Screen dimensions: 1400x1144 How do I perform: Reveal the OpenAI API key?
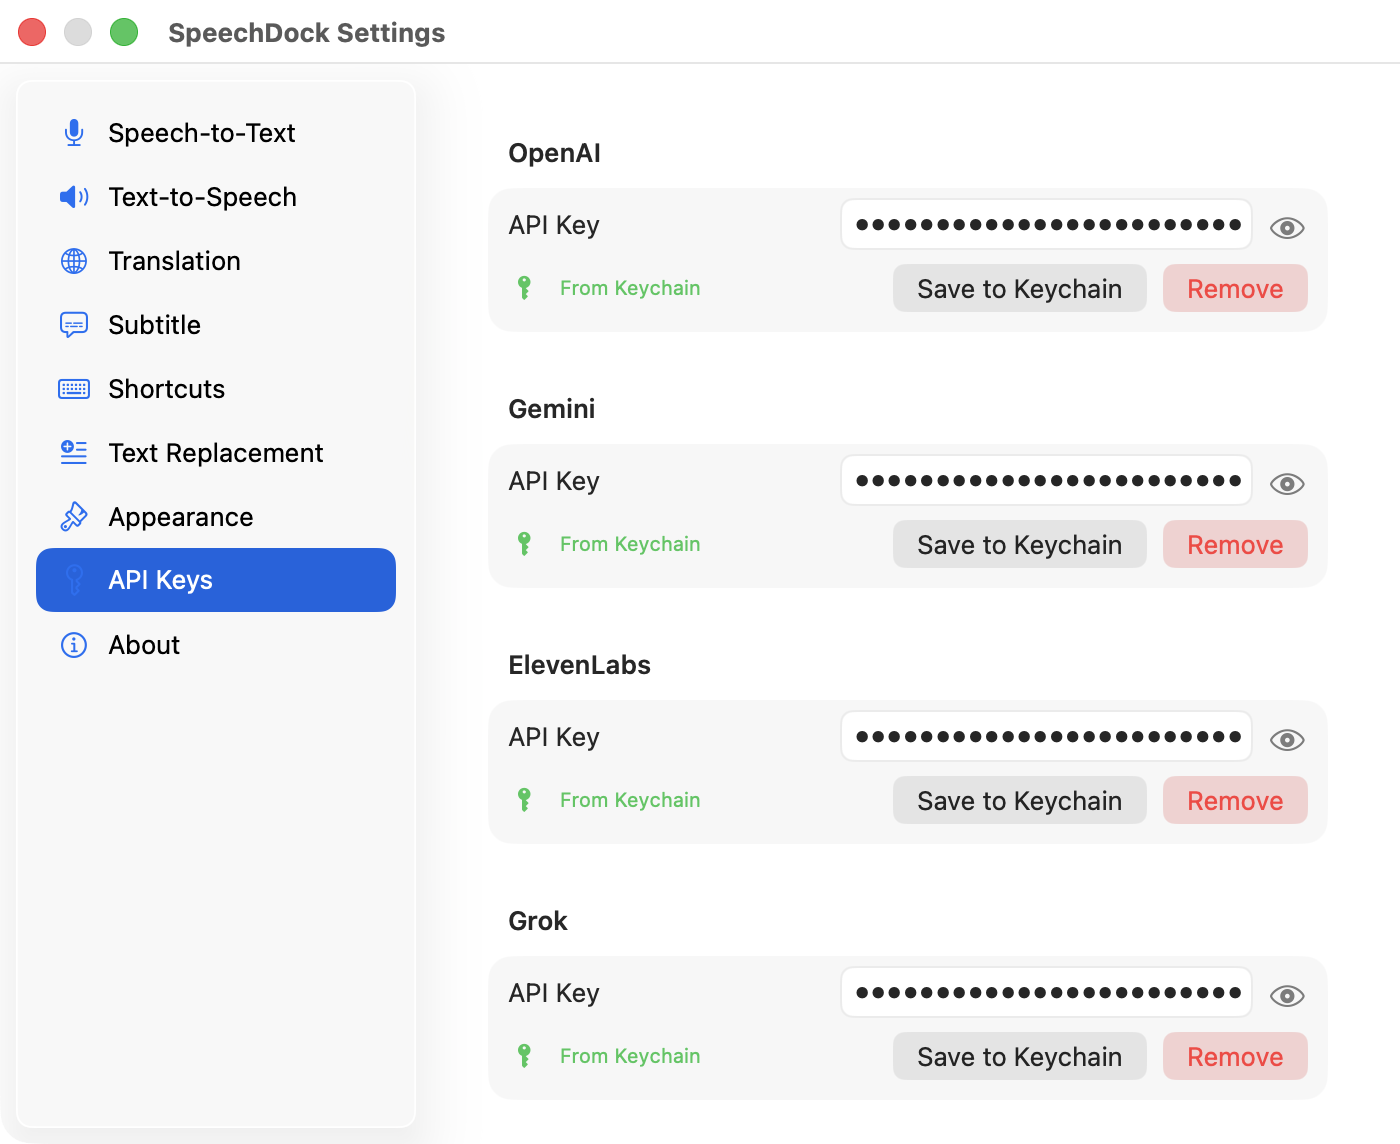pyautogui.click(x=1287, y=228)
